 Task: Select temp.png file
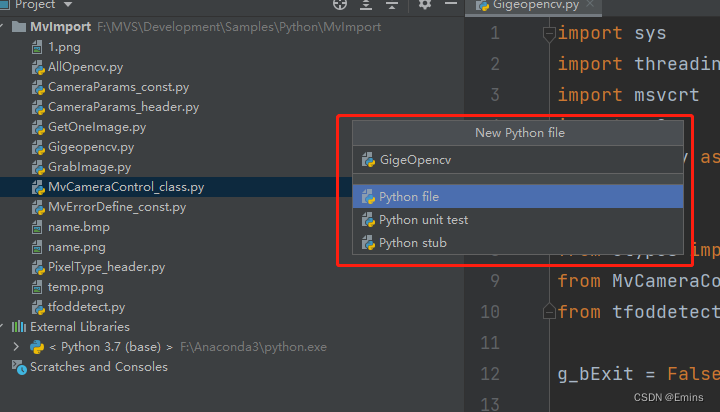click(x=76, y=287)
